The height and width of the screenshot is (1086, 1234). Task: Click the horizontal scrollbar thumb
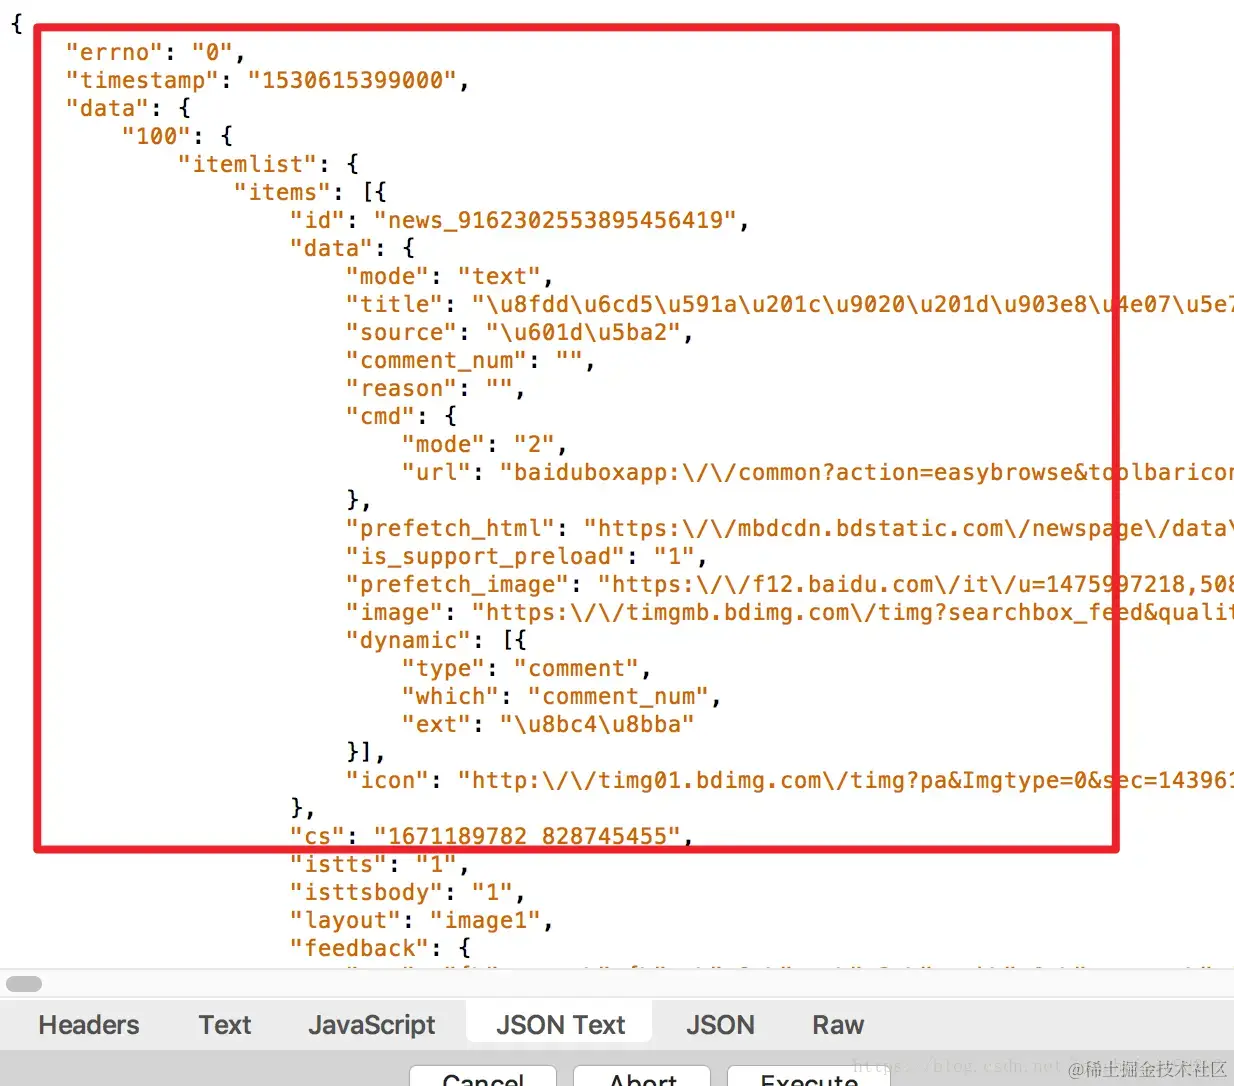(24, 984)
